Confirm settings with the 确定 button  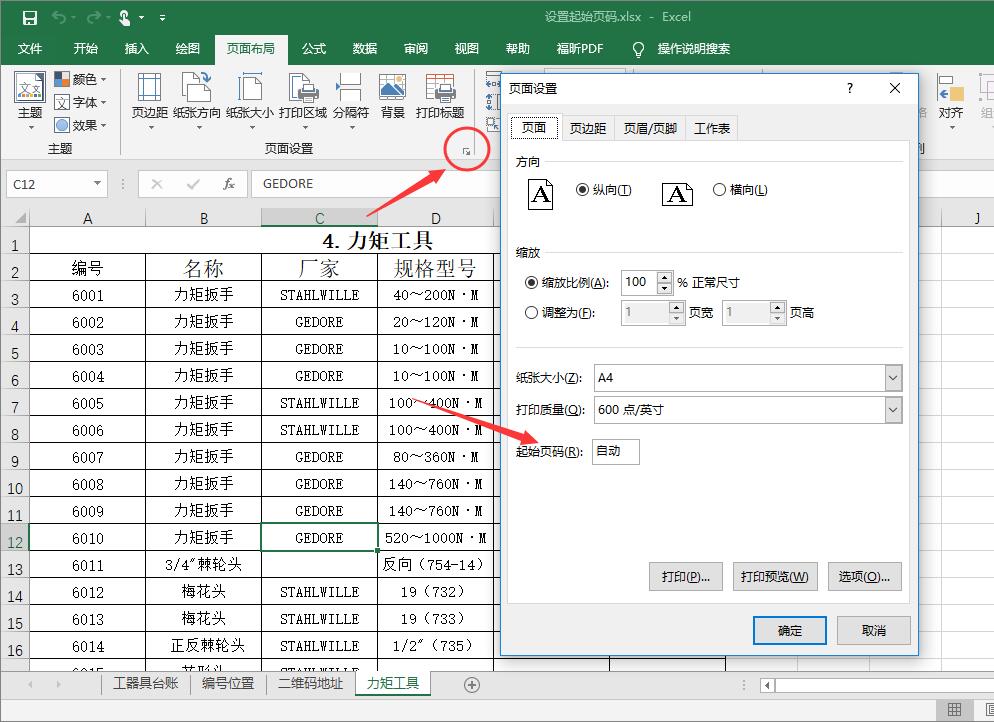(789, 630)
